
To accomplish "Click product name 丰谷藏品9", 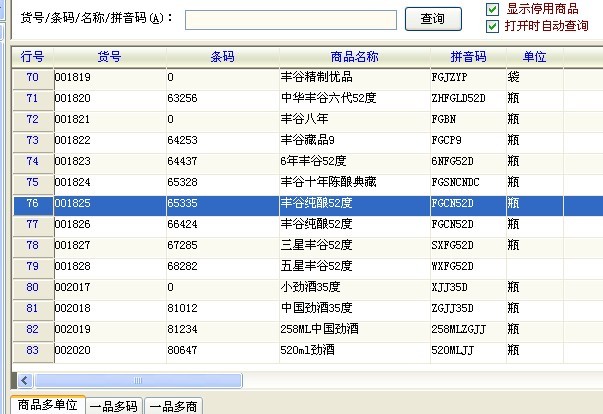I will [307, 140].
